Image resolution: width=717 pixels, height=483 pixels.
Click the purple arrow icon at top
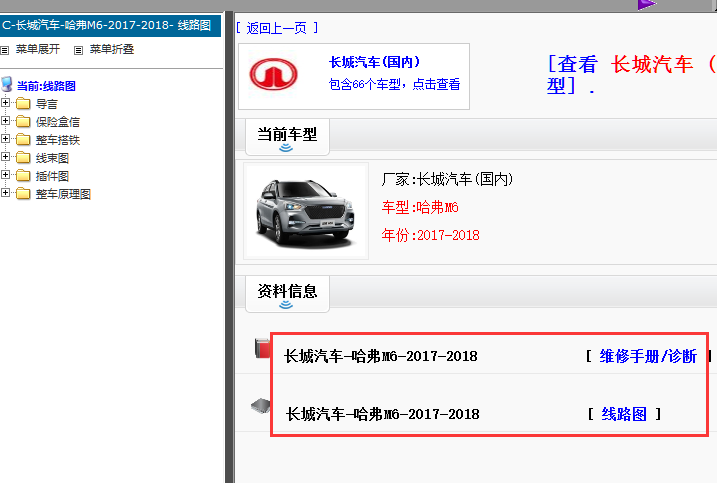click(647, 5)
